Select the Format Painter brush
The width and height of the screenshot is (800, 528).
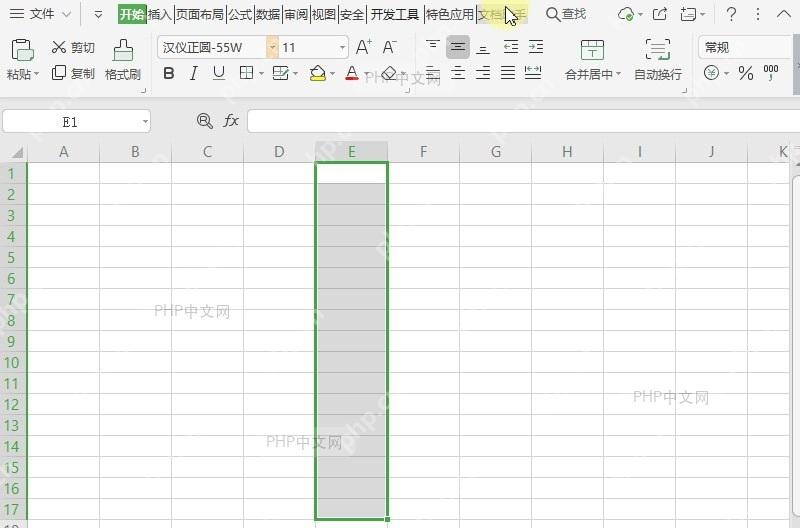click(123, 50)
